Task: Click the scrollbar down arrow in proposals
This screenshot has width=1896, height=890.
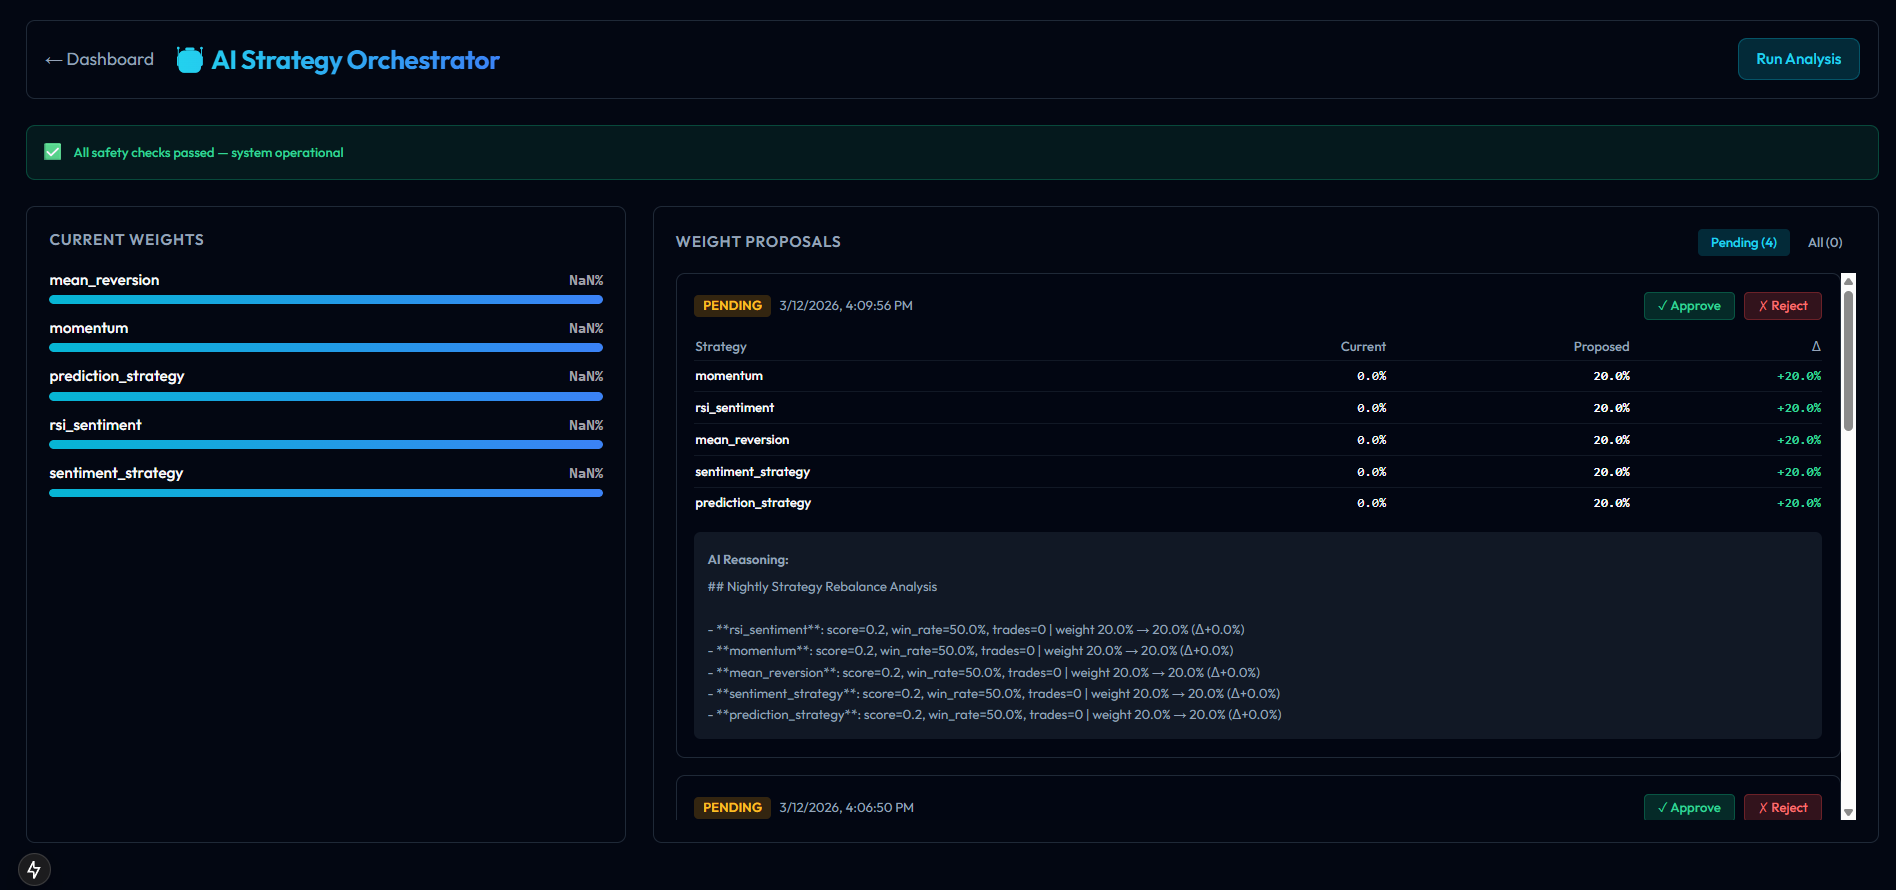Action: pos(1848,812)
